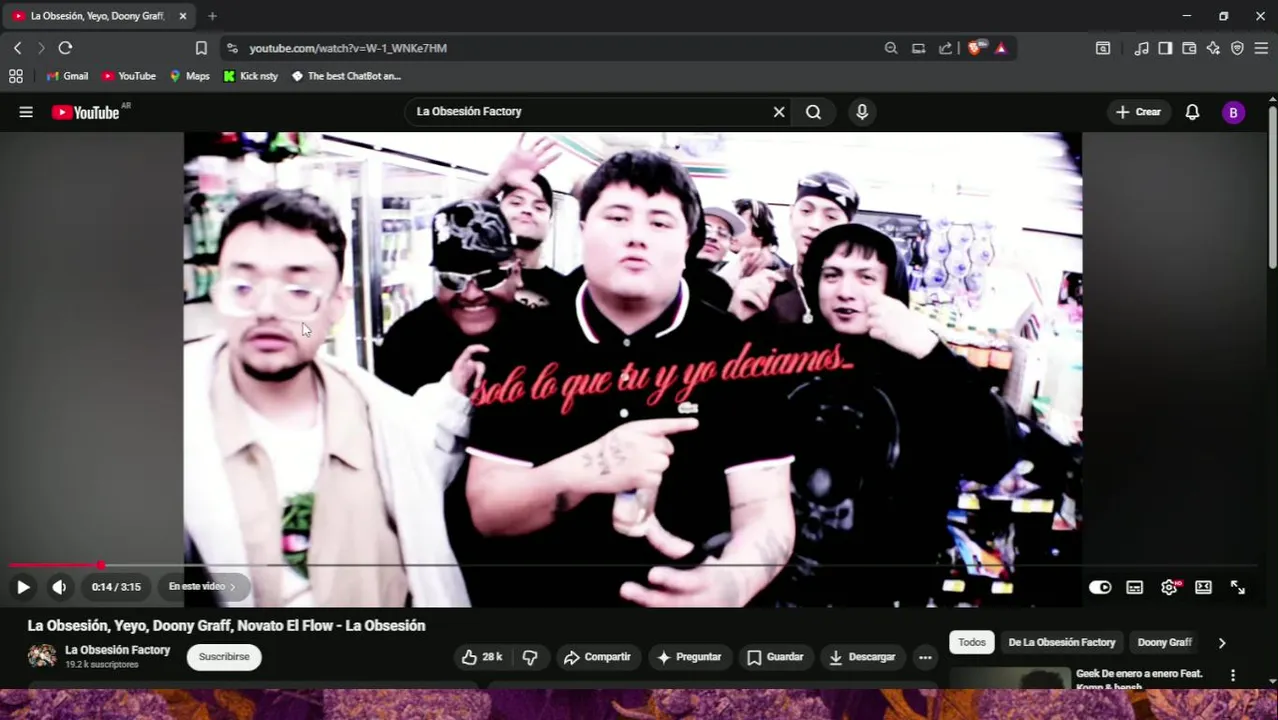Open the purple B account avatar
The width and height of the screenshot is (1278, 720).
1233,113
